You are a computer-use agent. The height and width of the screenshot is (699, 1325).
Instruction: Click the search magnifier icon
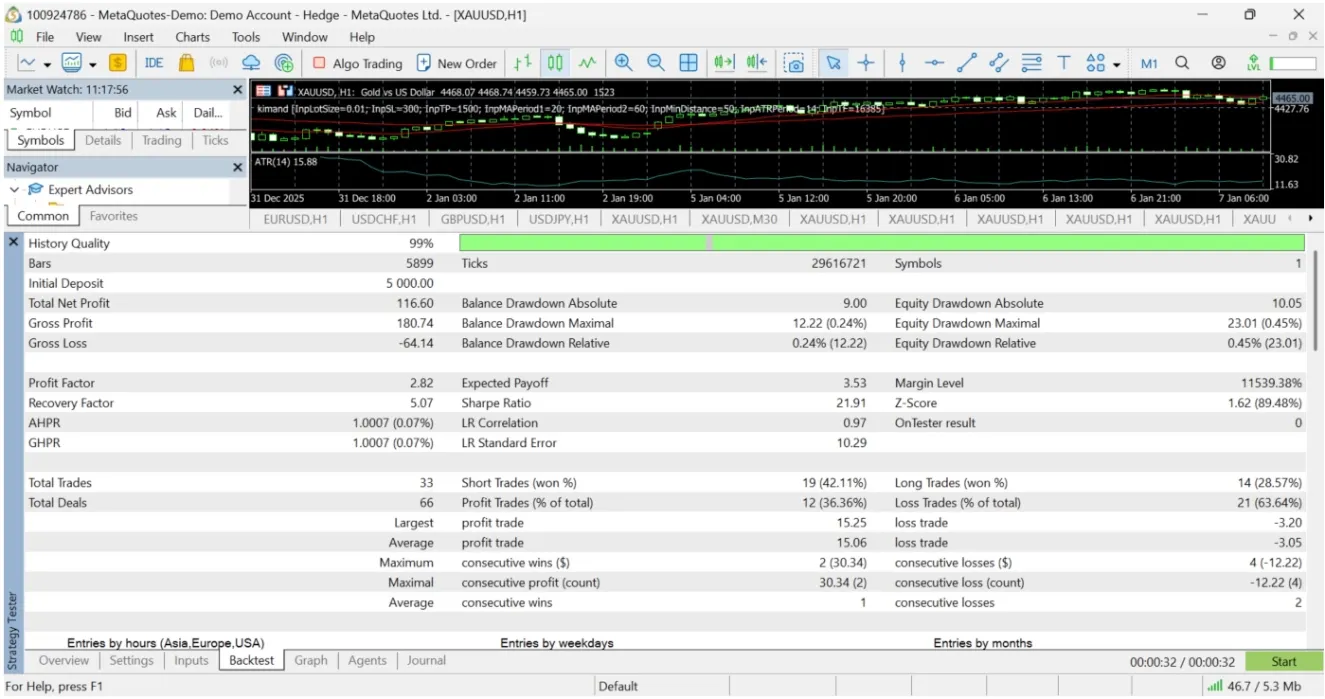click(1182, 63)
